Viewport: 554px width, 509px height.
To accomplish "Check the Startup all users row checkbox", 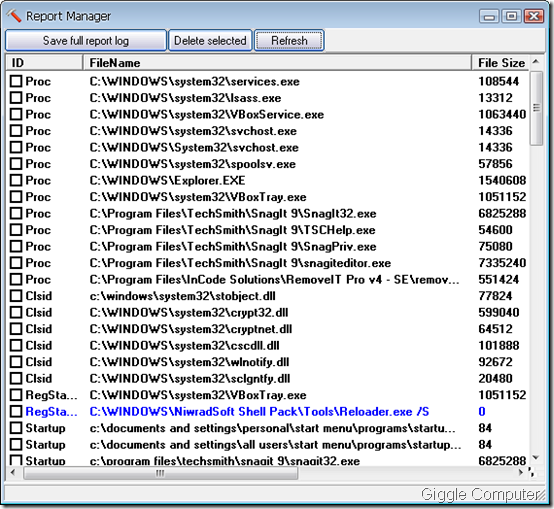I will pyautogui.click(x=16, y=444).
